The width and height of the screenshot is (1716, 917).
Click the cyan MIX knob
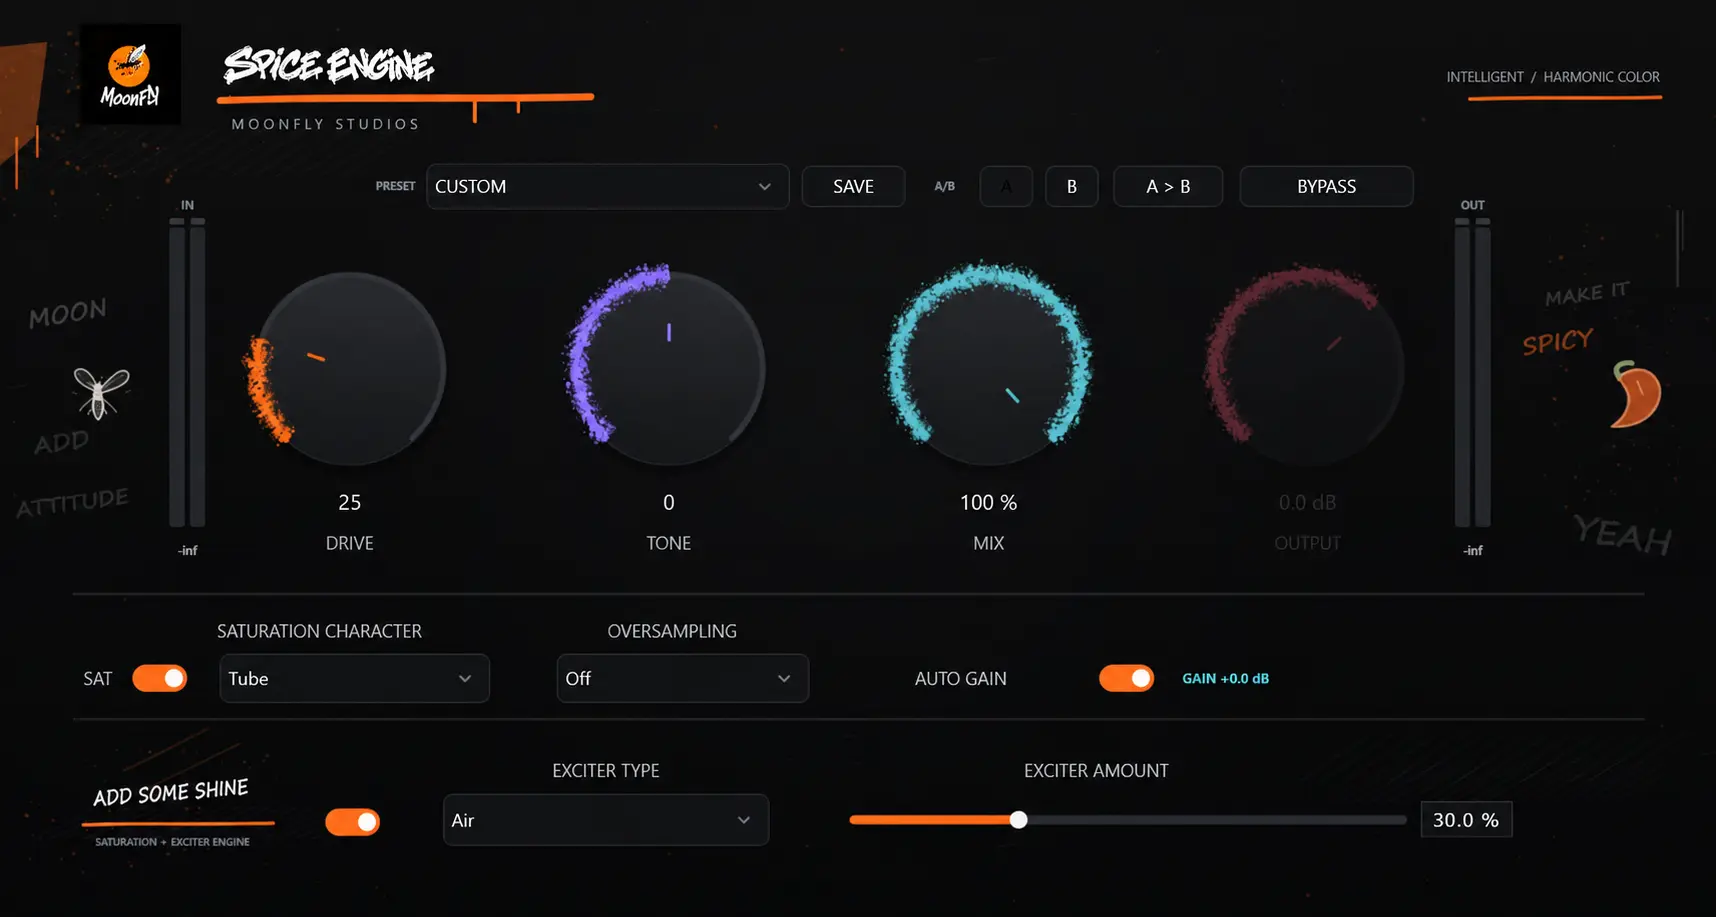[x=989, y=368]
